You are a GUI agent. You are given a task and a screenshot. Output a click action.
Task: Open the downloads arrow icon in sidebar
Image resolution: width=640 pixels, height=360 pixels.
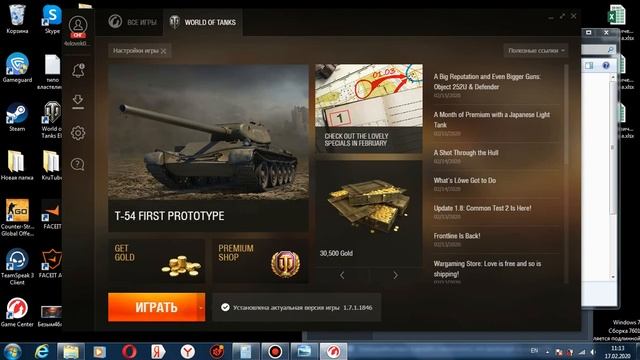[78, 101]
